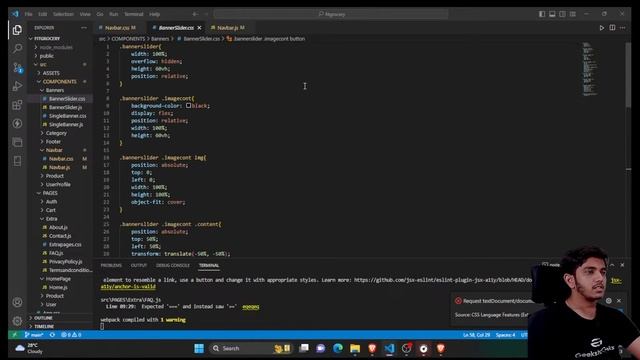Open the Search view in the activity bar
This screenshot has height=360, width=640.
pyautogui.click(x=17, y=49)
